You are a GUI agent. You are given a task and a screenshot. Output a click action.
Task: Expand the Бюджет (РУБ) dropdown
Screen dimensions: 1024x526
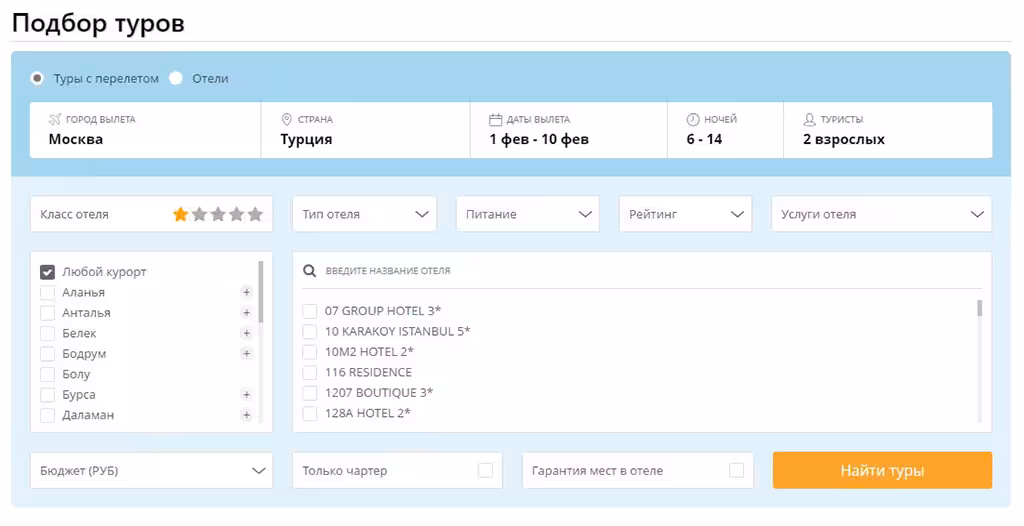[x=152, y=470]
